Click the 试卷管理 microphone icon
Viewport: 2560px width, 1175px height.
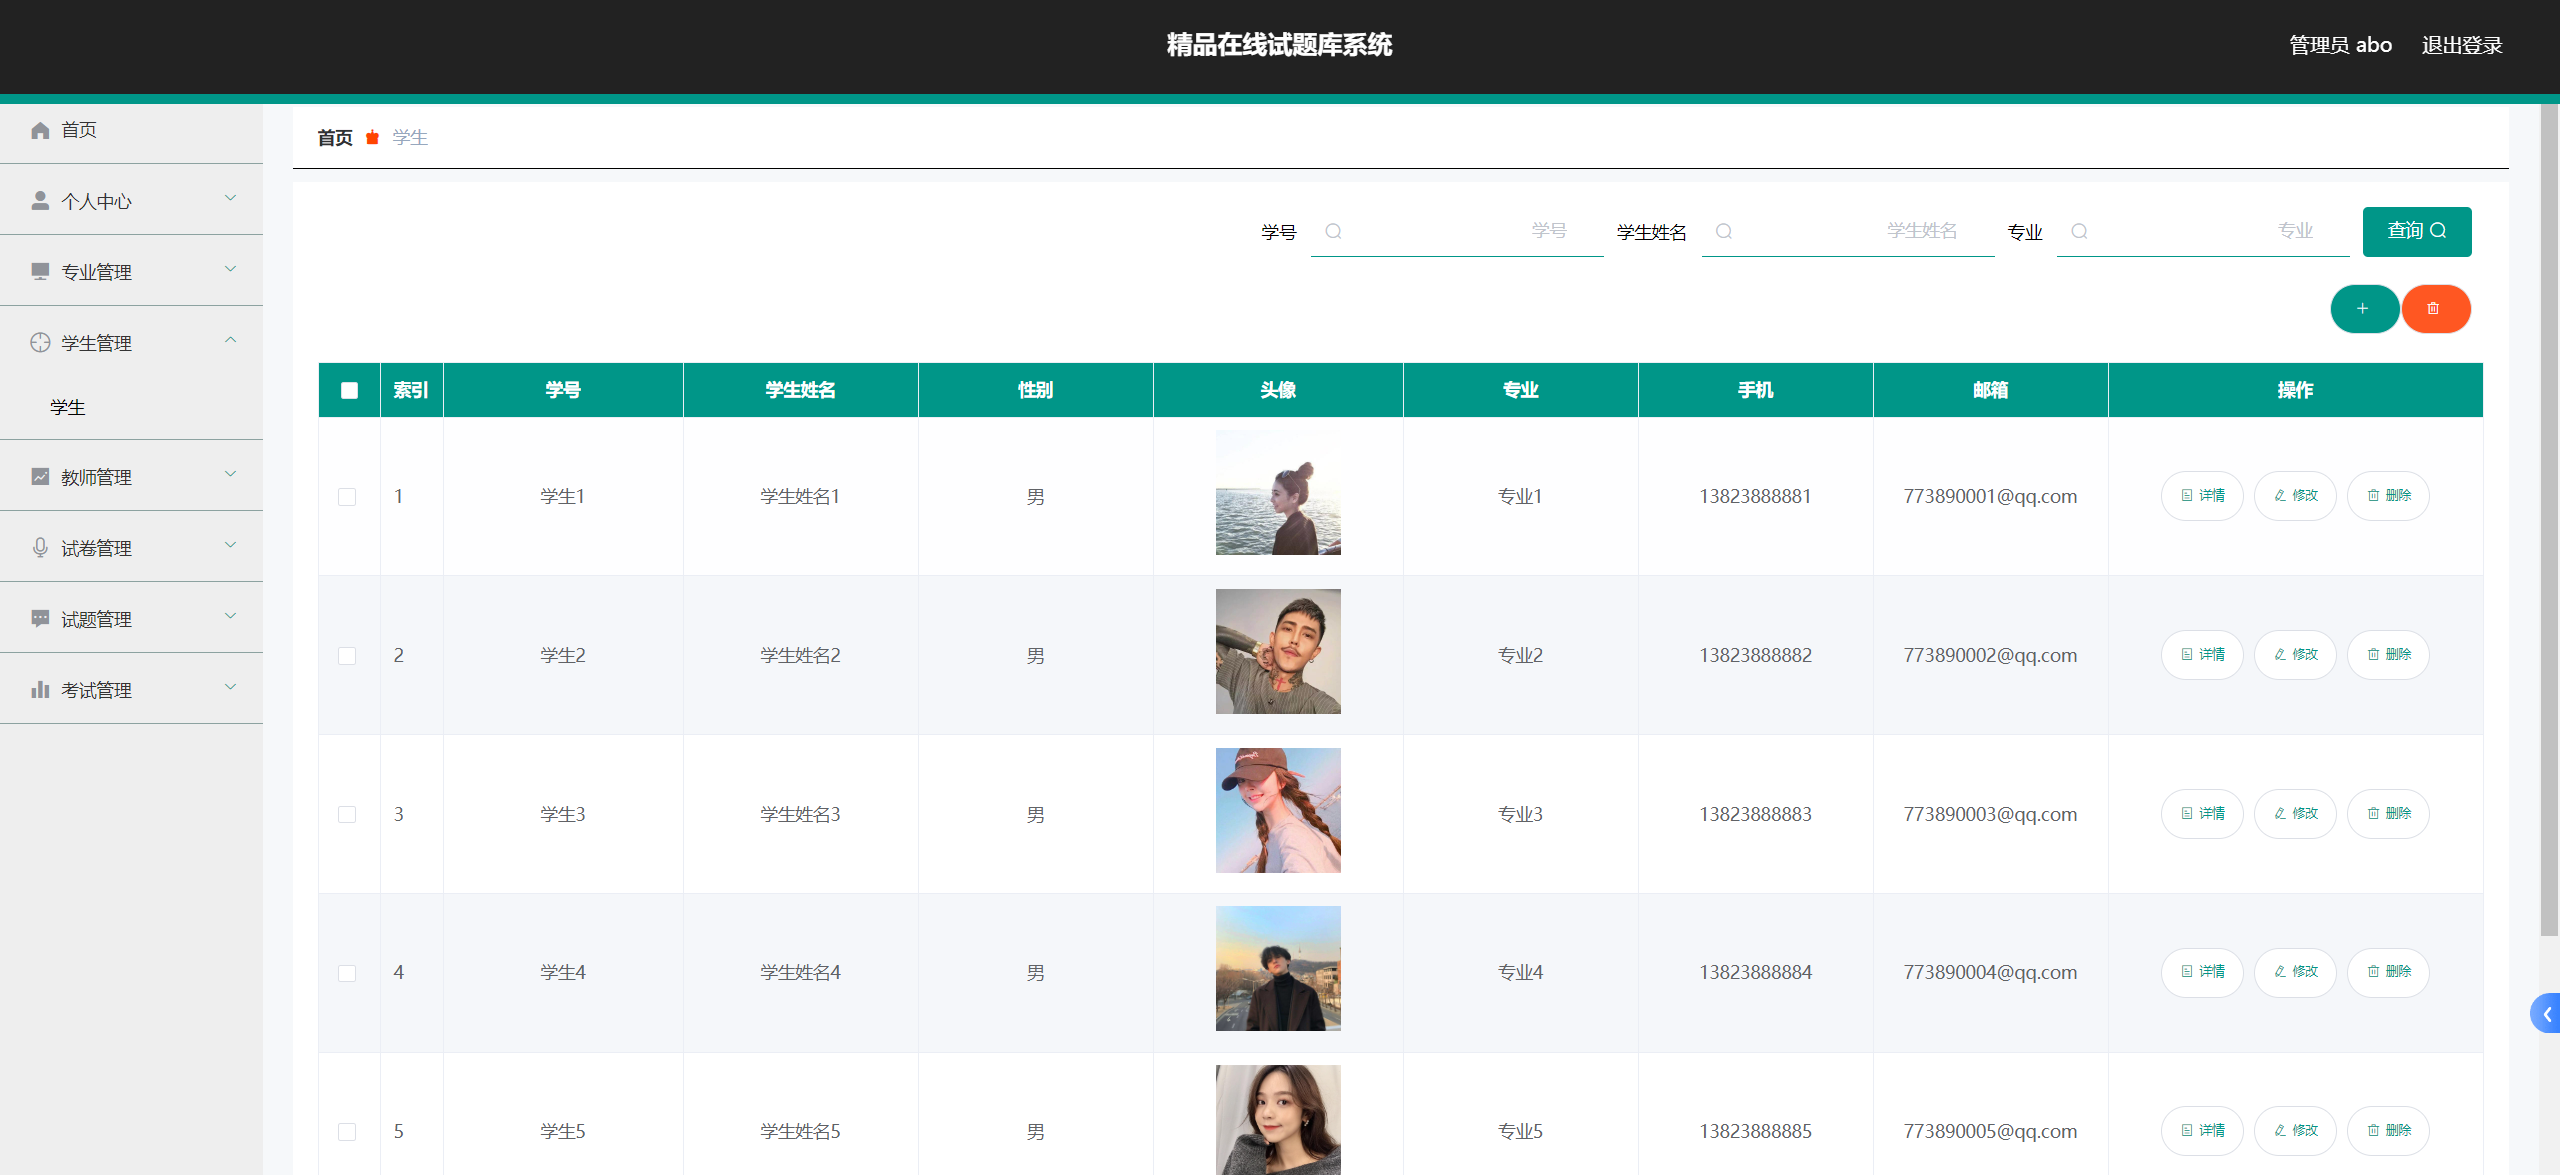pyautogui.click(x=40, y=548)
